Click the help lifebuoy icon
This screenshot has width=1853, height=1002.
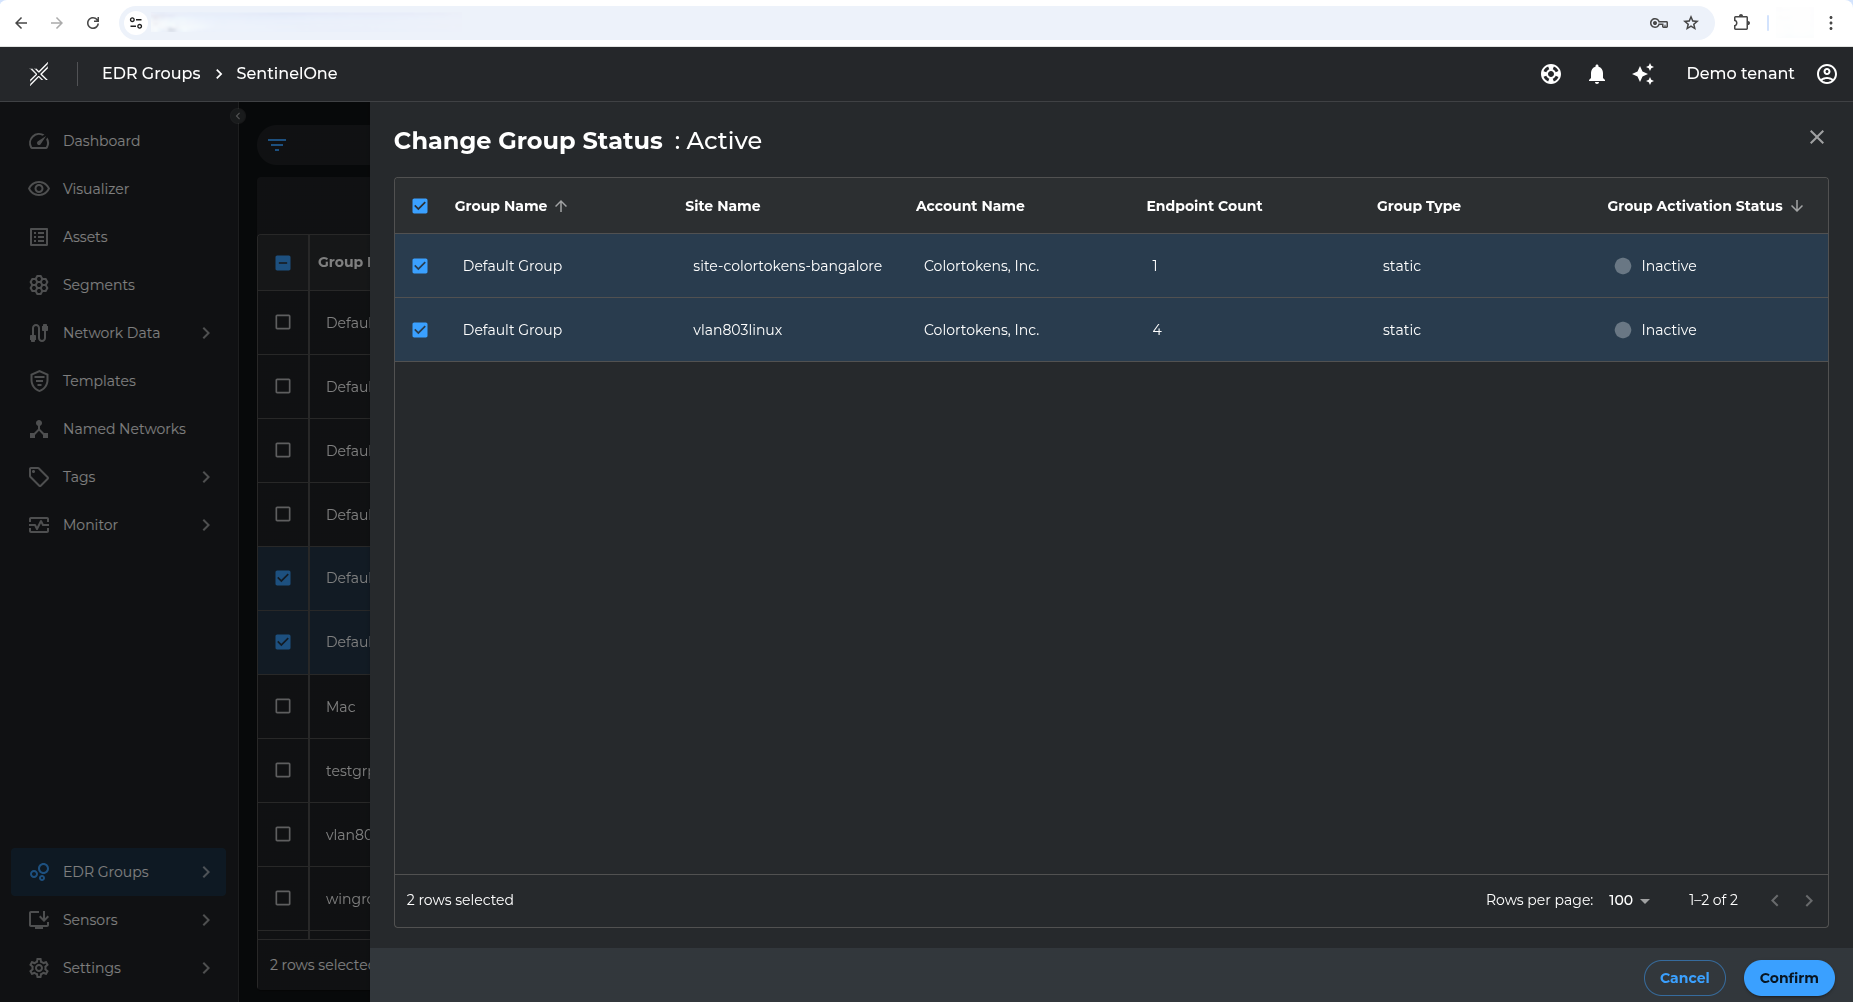(1551, 74)
